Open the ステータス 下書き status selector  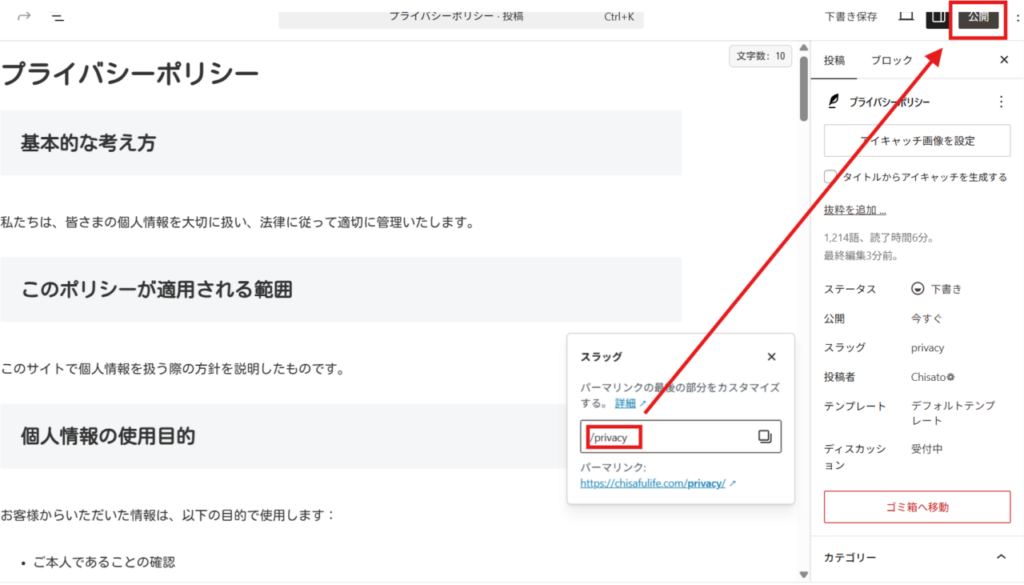click(x=937, y=289)
